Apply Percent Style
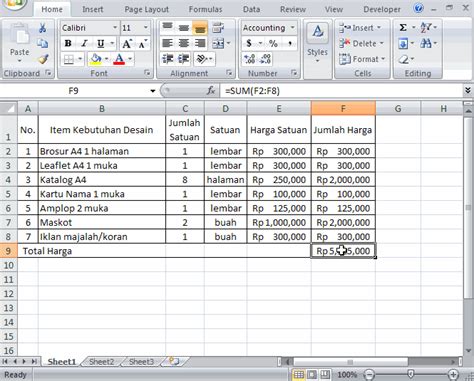 273,43
